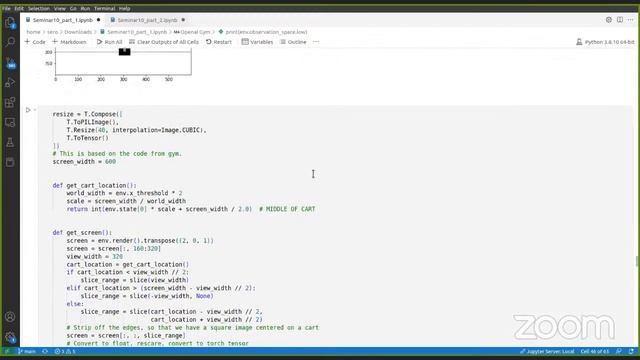This screenshot has height=360, width=640.
Task: Click 'home' in the breadcrumb path
Action: 33,32
